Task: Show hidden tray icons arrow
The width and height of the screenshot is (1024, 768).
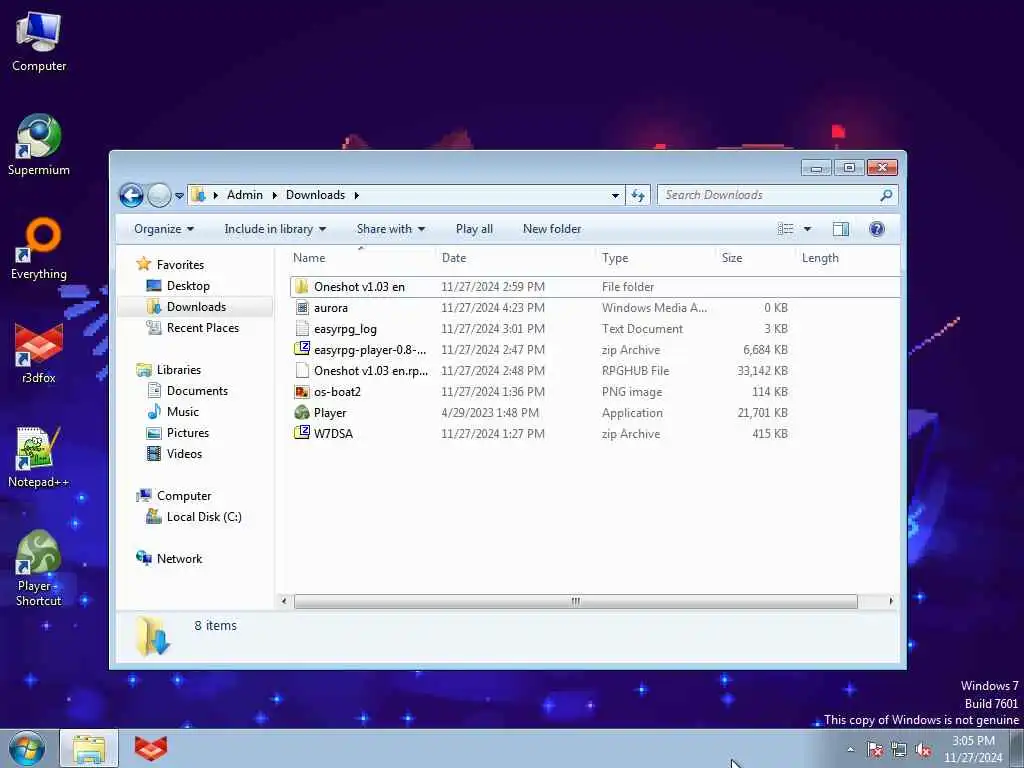Action: [x=850, y=749]
